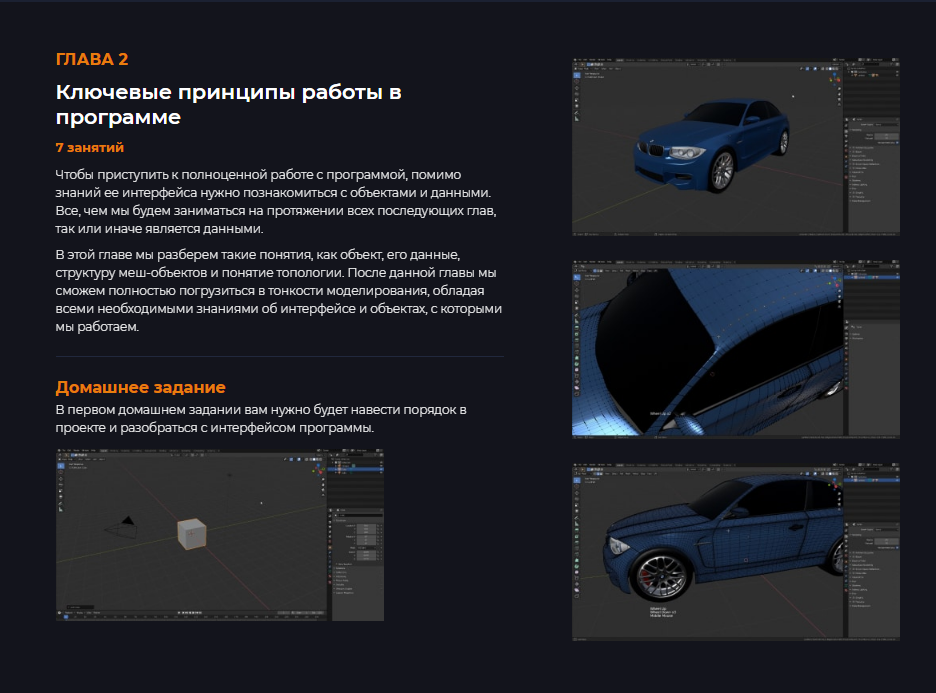Select the gray cube in the homework viewport
936x693 pixels.
[x=190, y=534]
